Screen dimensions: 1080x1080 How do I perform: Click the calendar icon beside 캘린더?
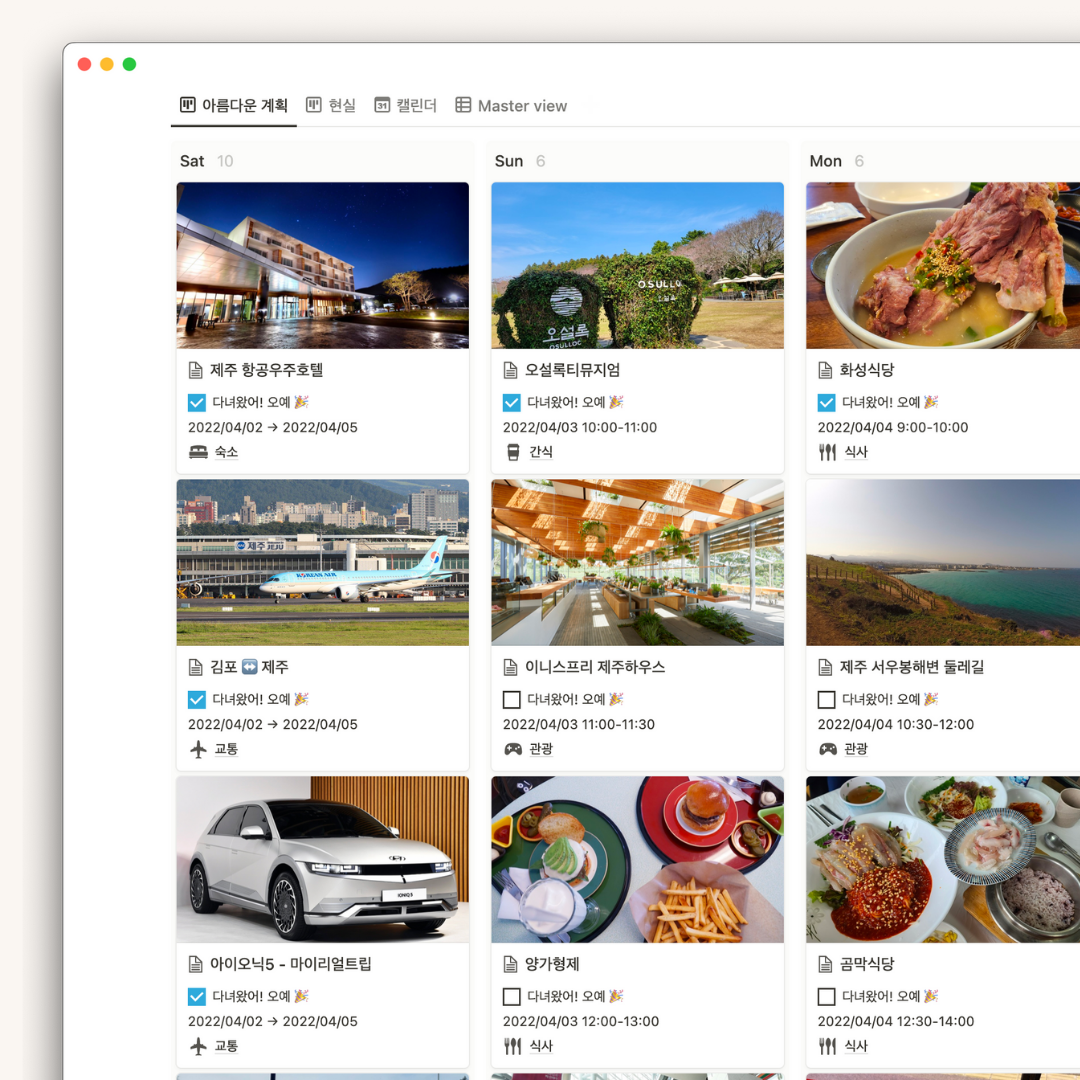tap(382, 105)
